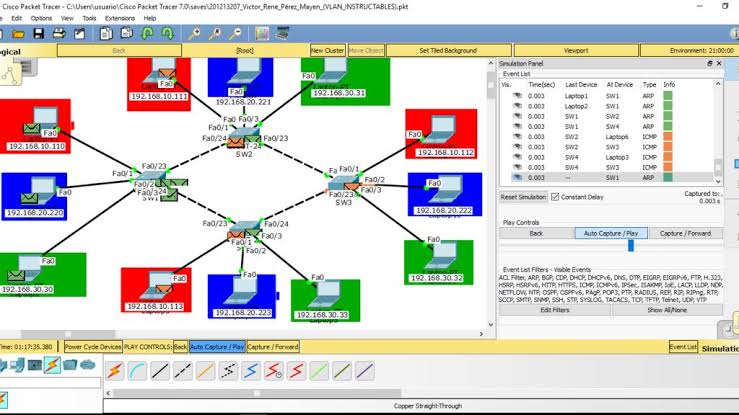Select the orange Fiber cable
Screen dimensions: 739x415
[205, 371]
